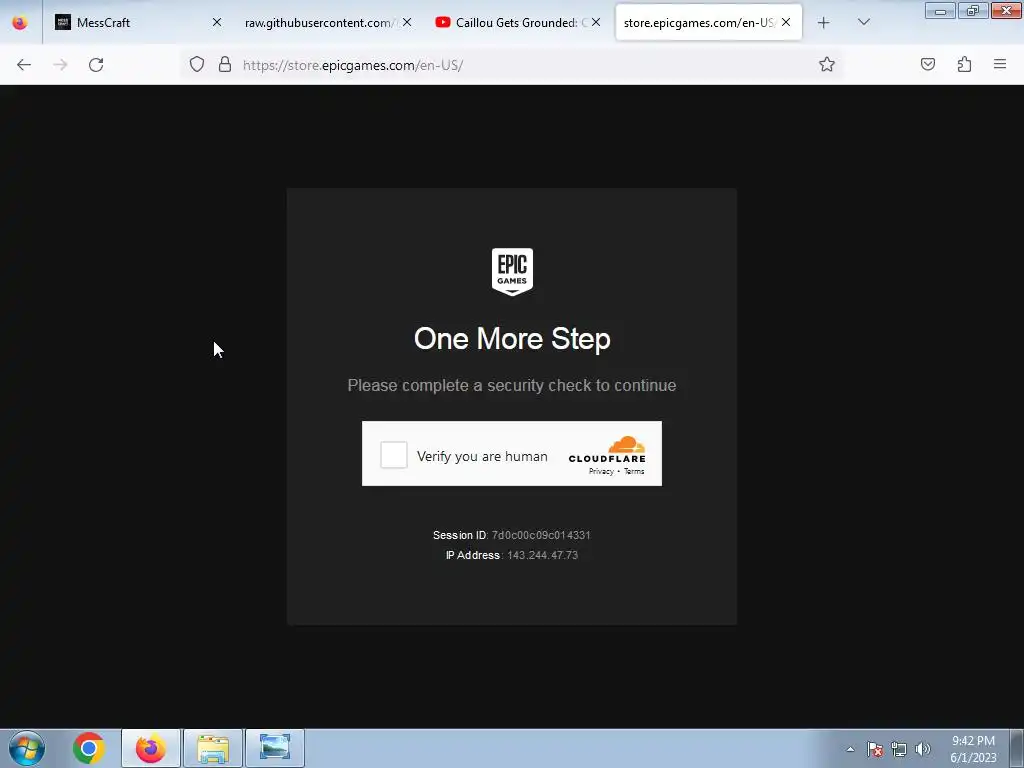Show hidden tray icons arrow

click(850, 749)
